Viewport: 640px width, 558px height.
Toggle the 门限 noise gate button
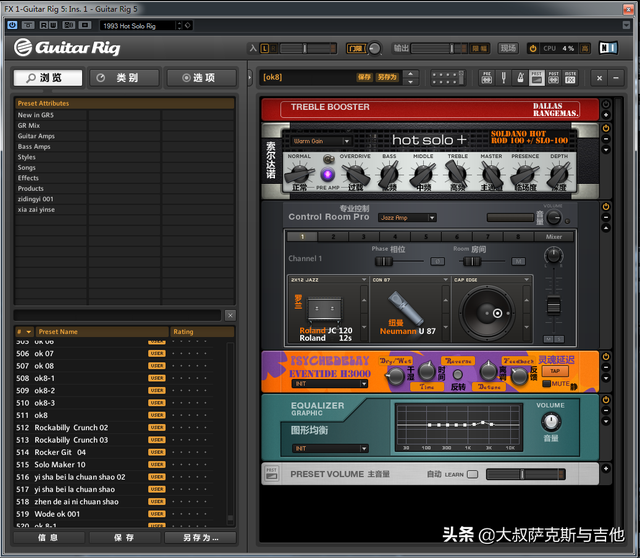coord(356,49)
